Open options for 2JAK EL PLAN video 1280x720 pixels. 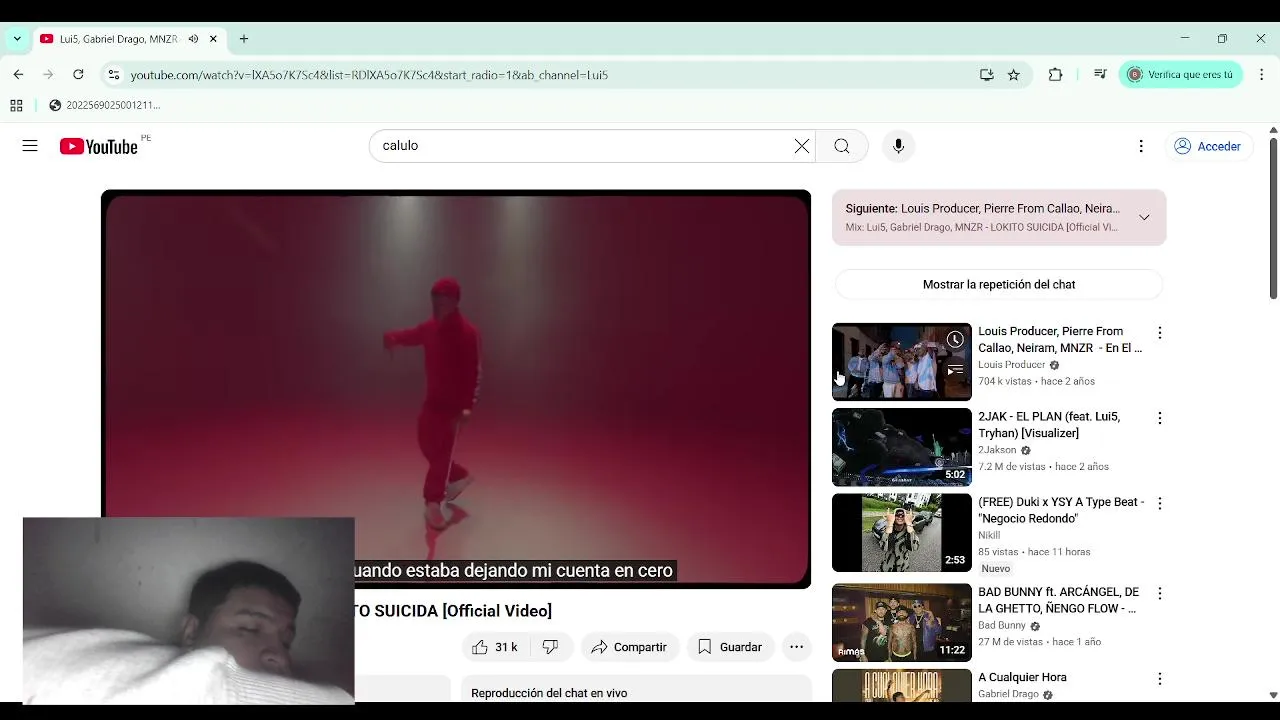pyautogui.click(x=1160, y=418)
